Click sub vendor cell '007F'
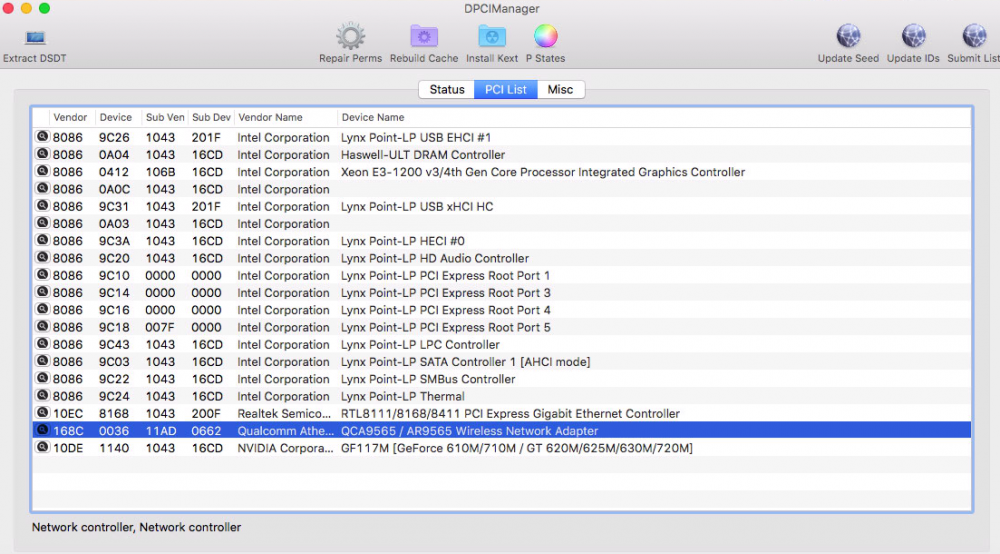Image resolution: width=1000 pixels, height=554 pixels. (x=160, y=327)
